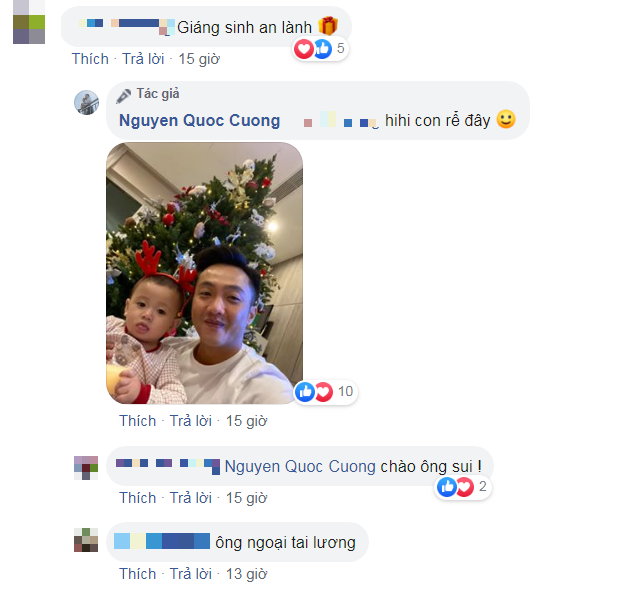Open pixelated avatar of top commenter
The height and width of the screenshot is (591, 633).
tap(29, 22)
